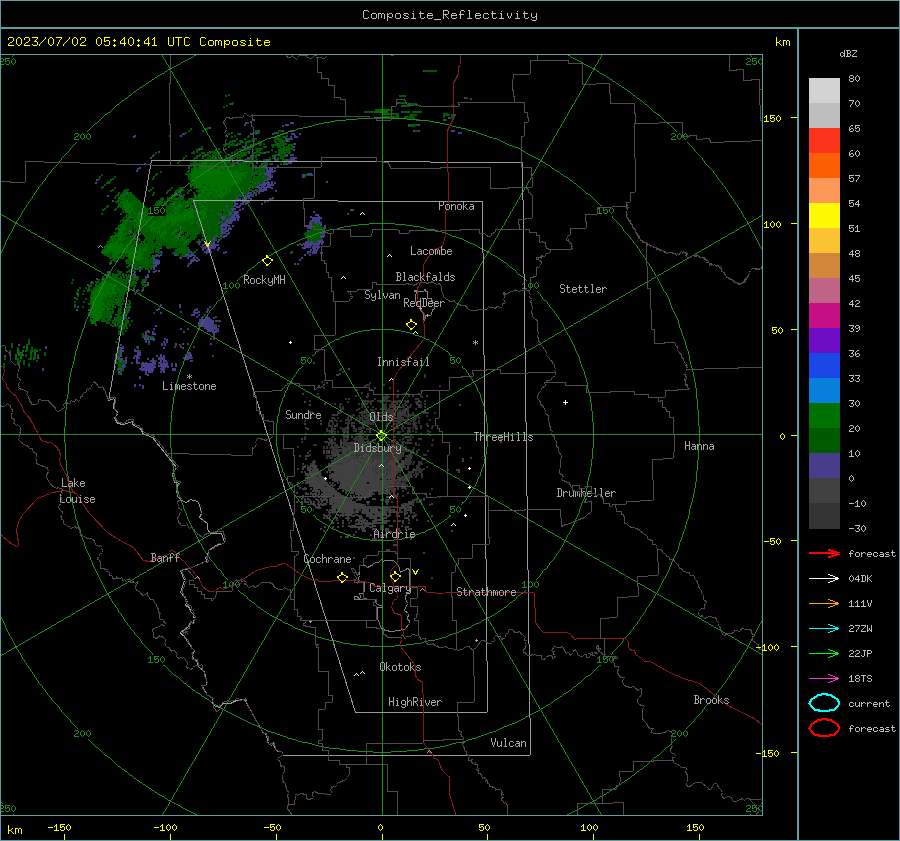Click the RockyMH map label
900x841 pixels.
tap(264, 280)
